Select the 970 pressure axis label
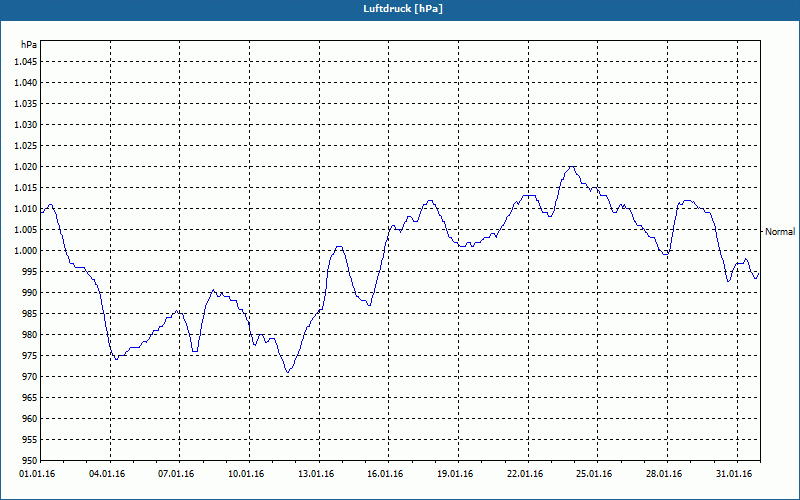The width and height of the screenshot is (800, 500). [30, 377]
